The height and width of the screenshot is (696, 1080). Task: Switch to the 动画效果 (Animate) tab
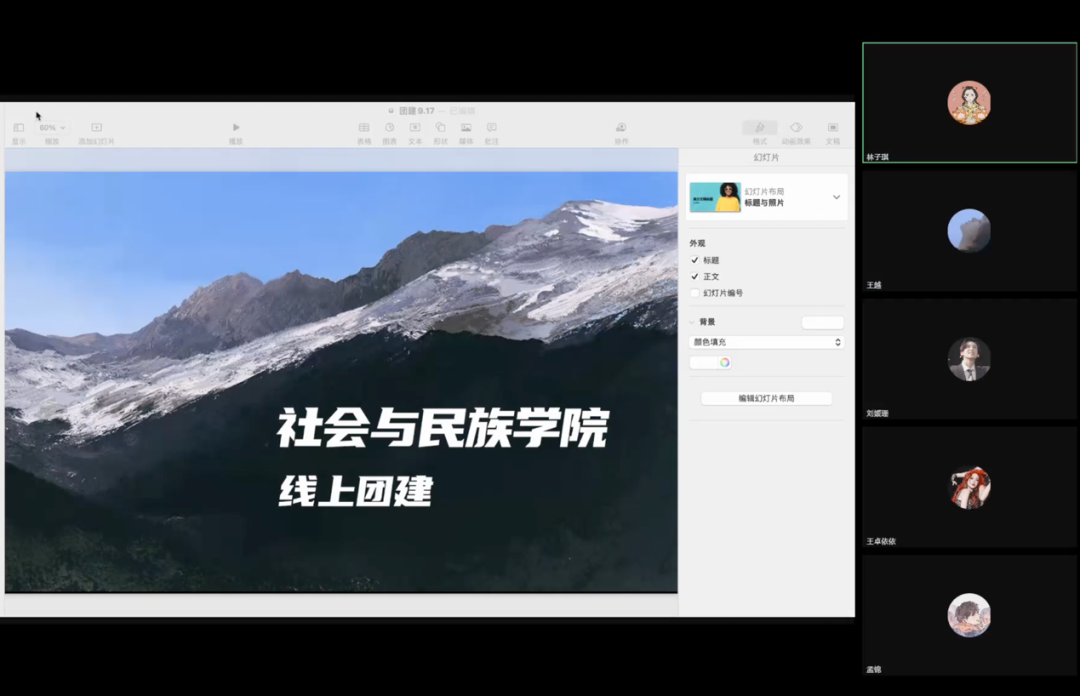pos(796,128)
